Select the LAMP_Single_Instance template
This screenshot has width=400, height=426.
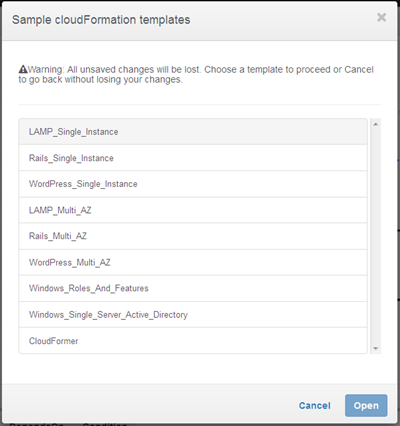tap(193, 132)
